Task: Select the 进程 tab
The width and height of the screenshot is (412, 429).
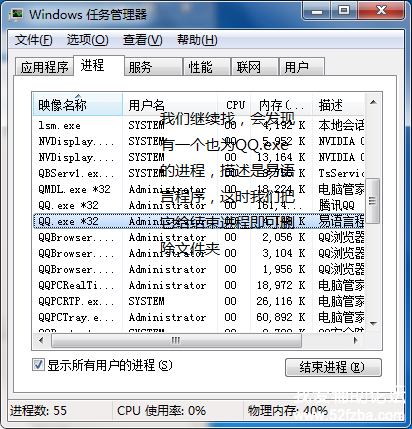Action: (x=99, y=65)
